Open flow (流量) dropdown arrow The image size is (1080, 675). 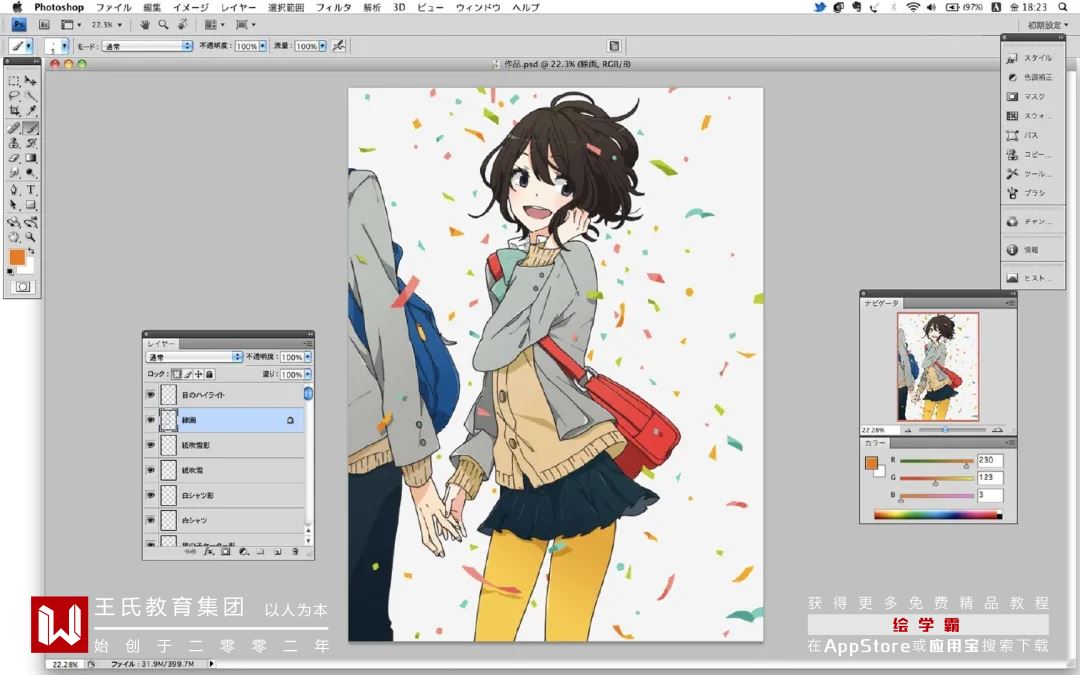coord(322,46)
